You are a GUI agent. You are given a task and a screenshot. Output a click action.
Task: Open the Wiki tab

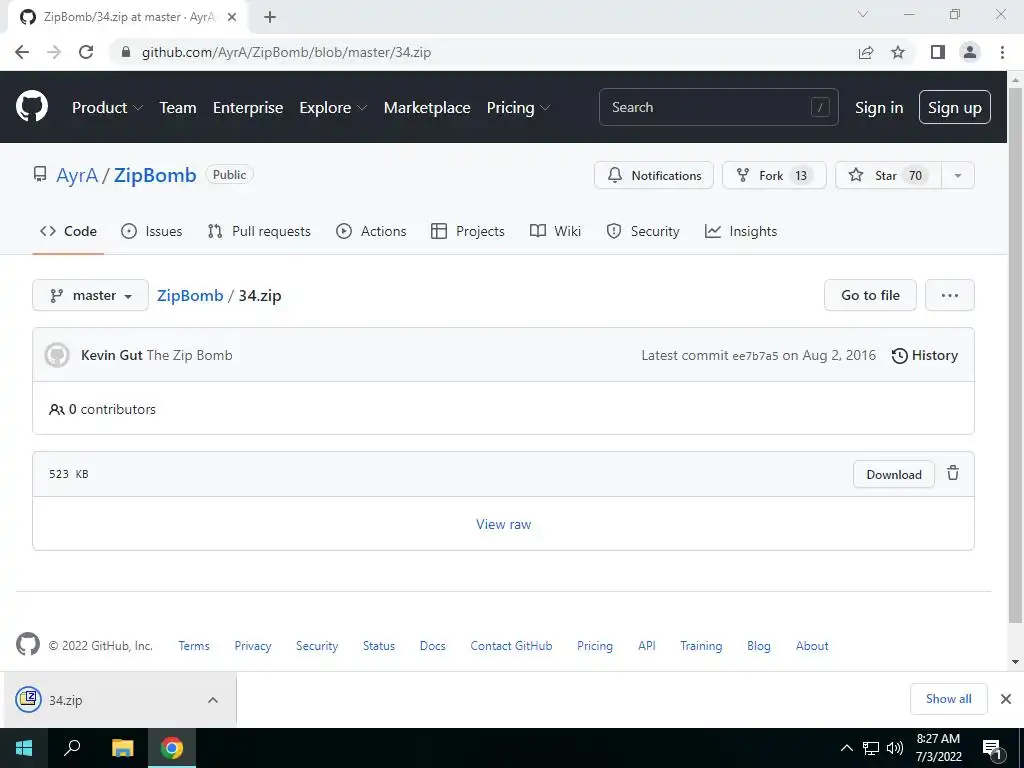555,231
